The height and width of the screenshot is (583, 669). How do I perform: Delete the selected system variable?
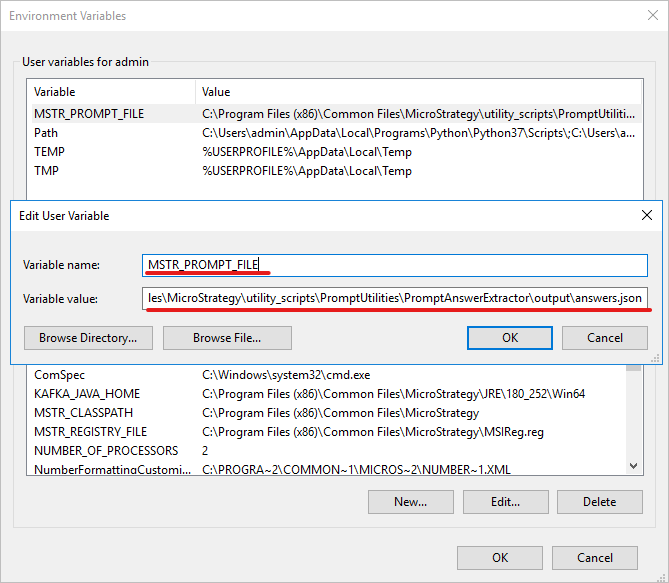(x=599, y=502)
